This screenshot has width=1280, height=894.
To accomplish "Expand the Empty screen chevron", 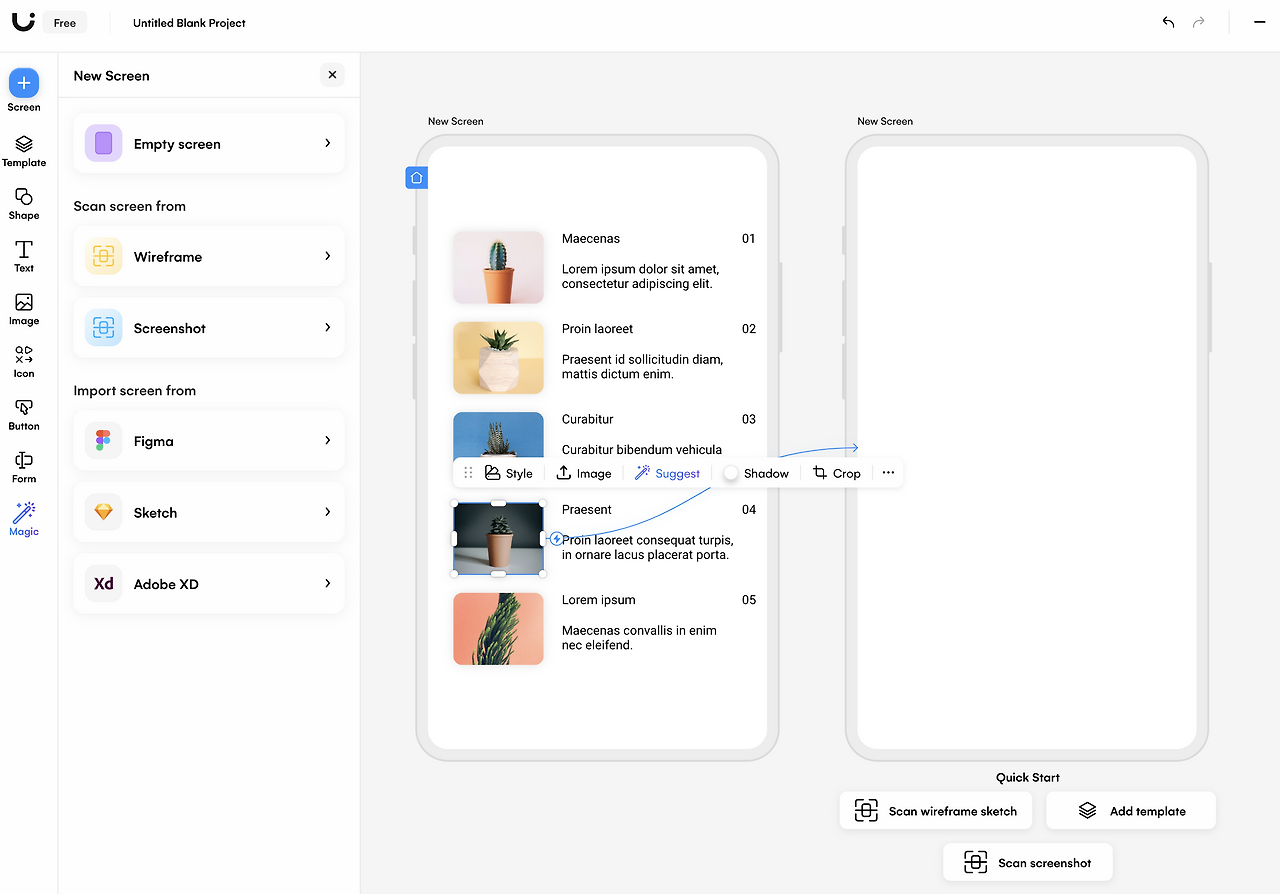I will (327, 143).
